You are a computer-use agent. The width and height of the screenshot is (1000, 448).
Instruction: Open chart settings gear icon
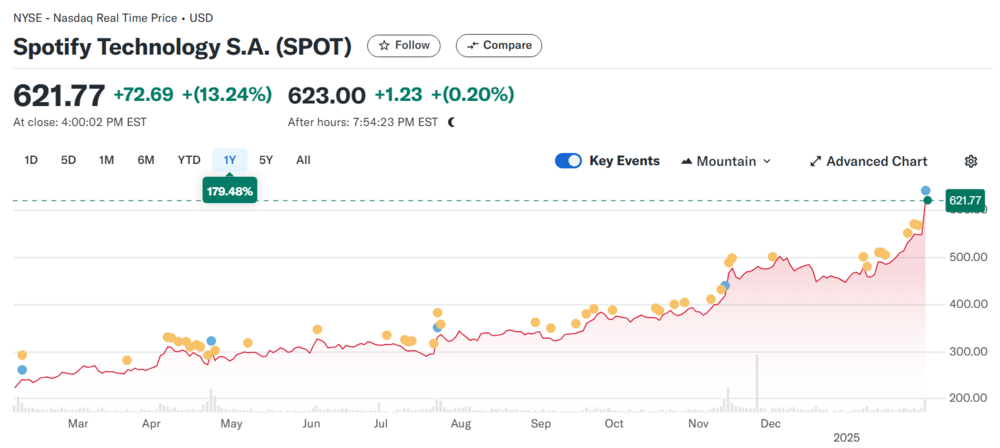[x=970, y=161]
